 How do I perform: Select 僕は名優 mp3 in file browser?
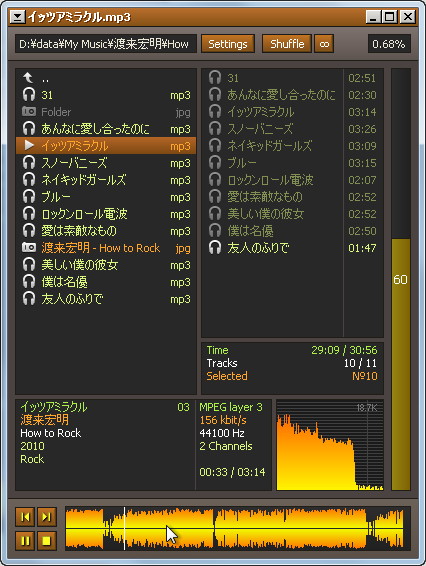coord(106,282)
